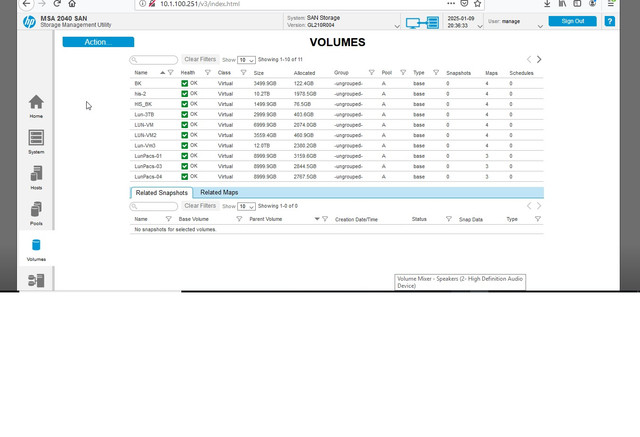
Task: Open help with the question mark icon
Action: tap(609, 21)
